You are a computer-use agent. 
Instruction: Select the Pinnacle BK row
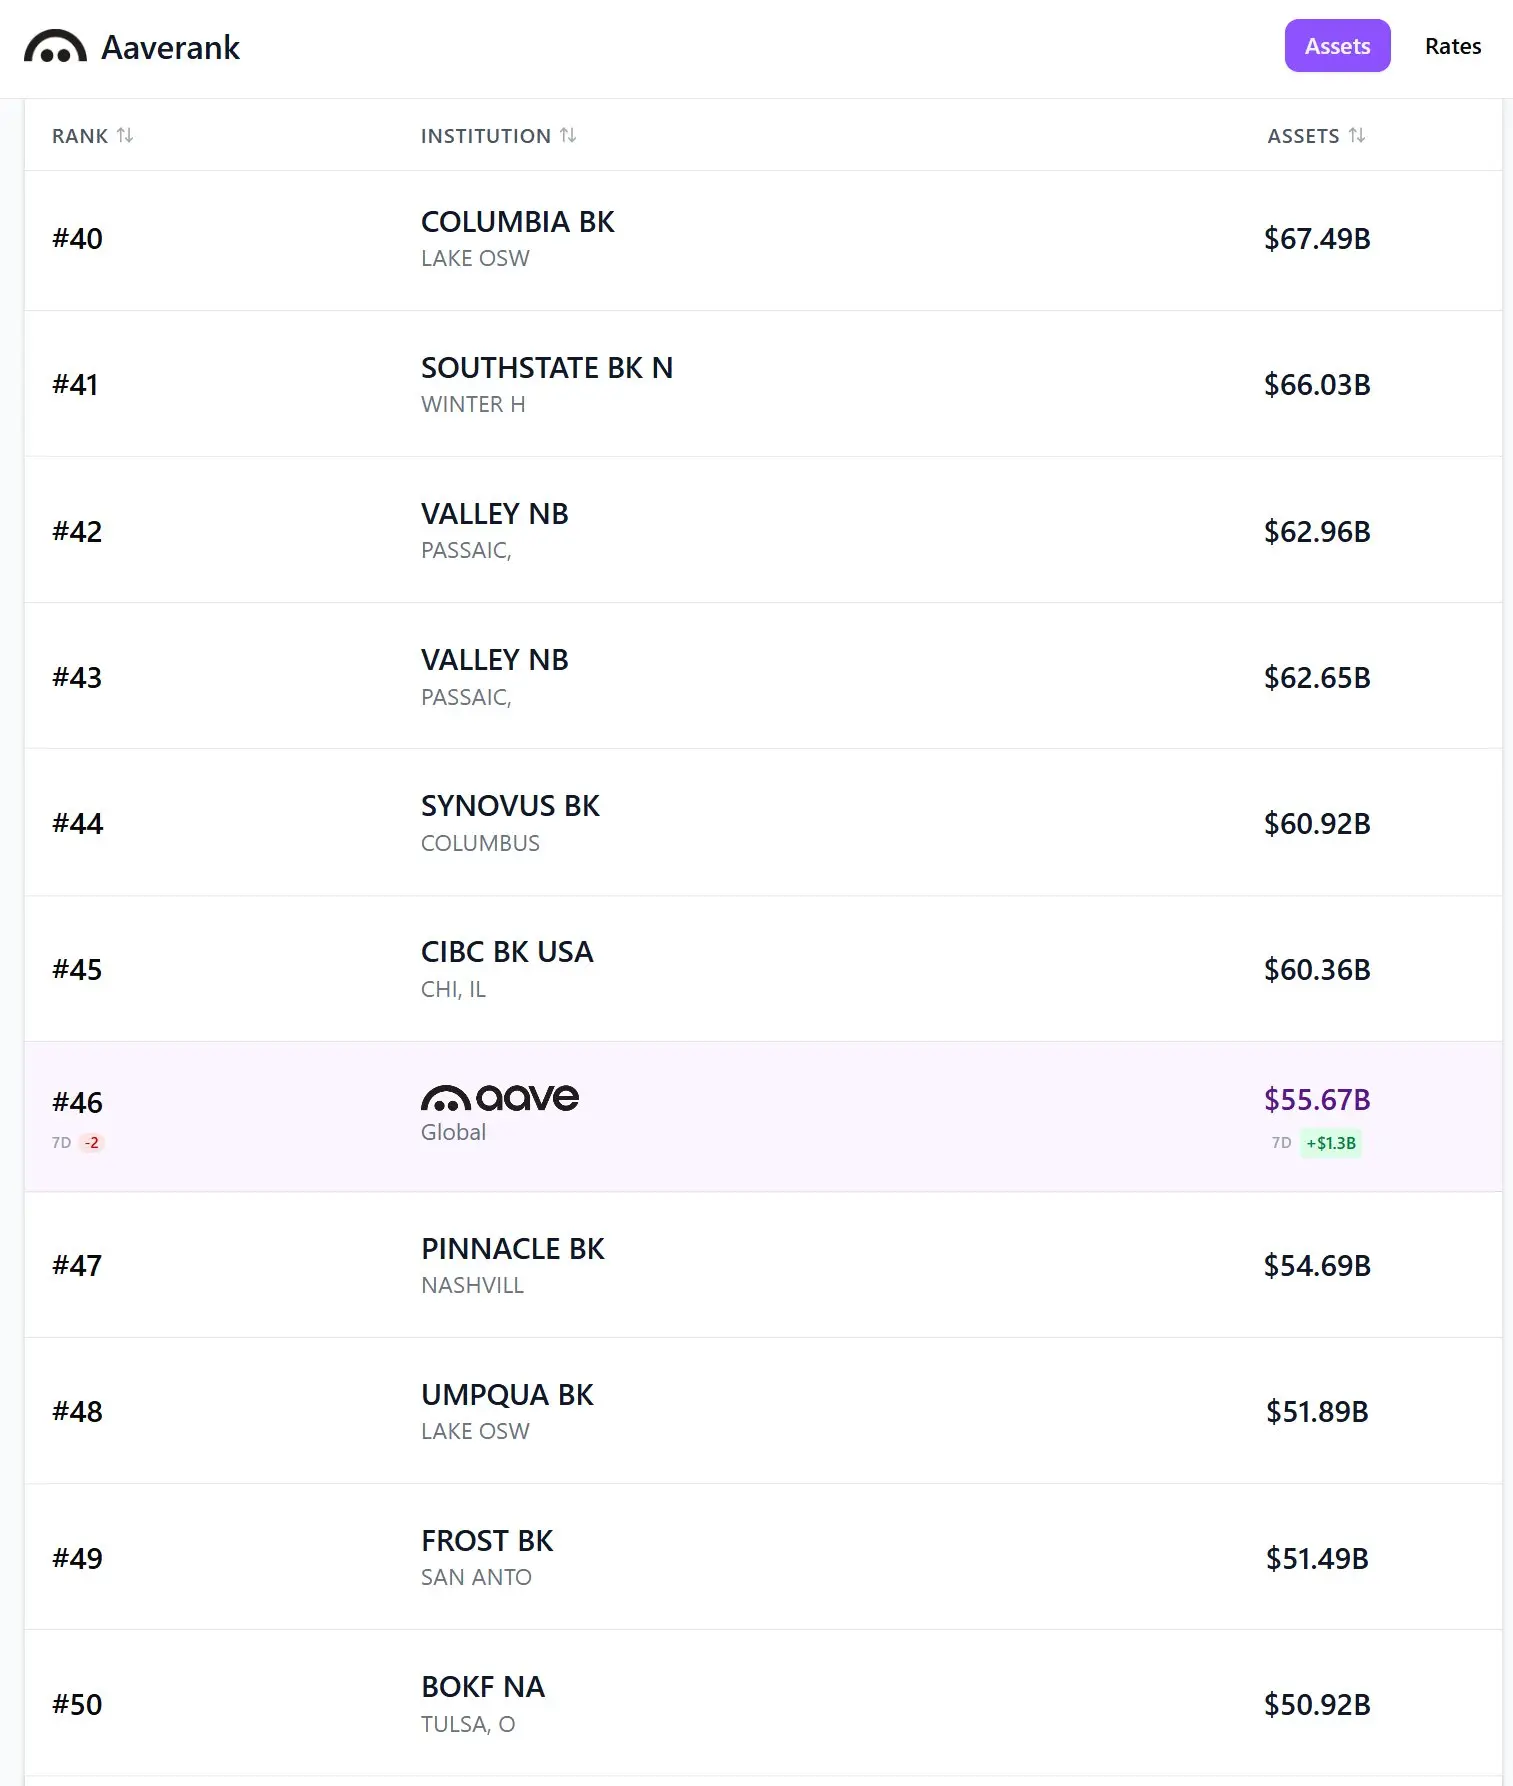[762, 1265]
